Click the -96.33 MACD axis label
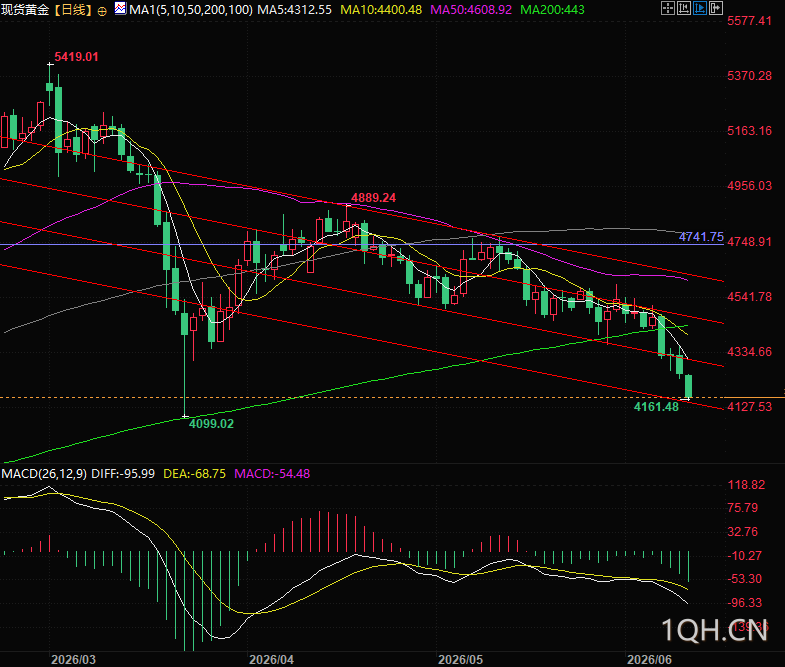The width and height of the screenshot is (785, 667). (744, 603)
